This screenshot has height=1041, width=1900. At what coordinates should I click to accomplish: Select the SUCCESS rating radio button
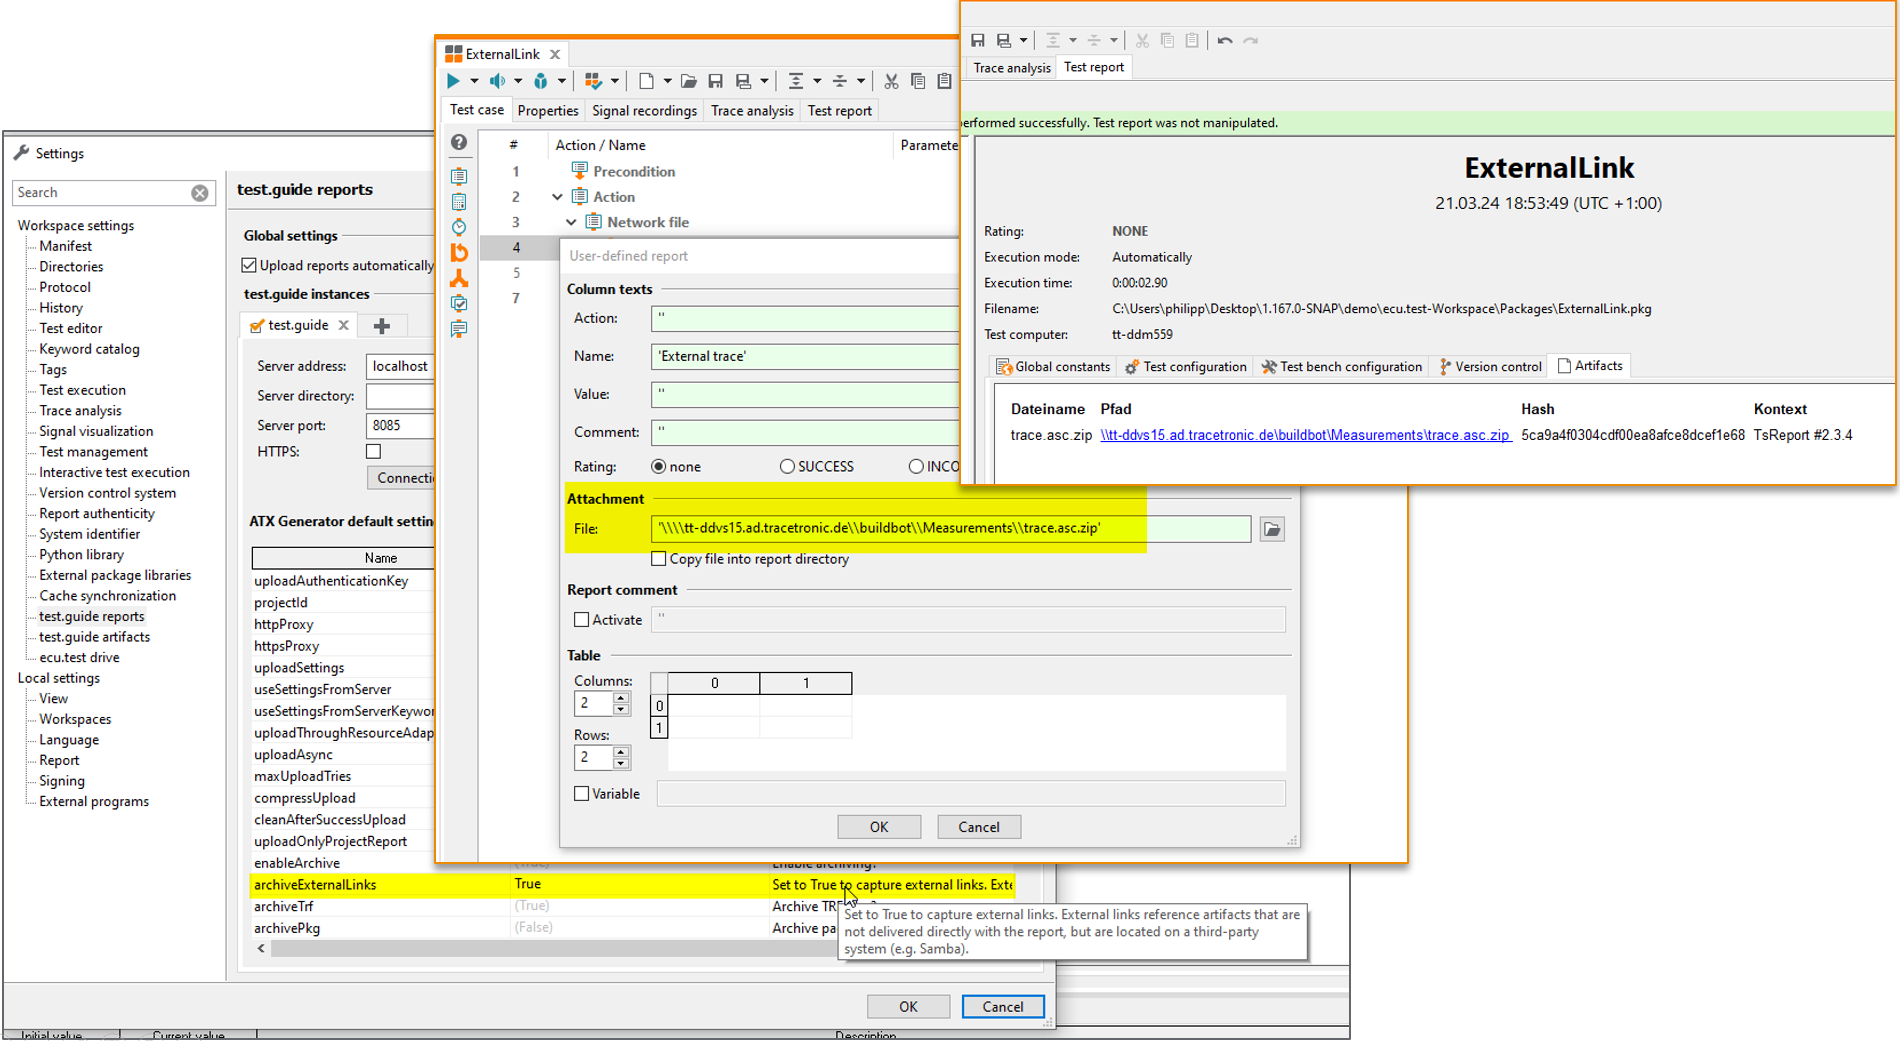(787, 467)
